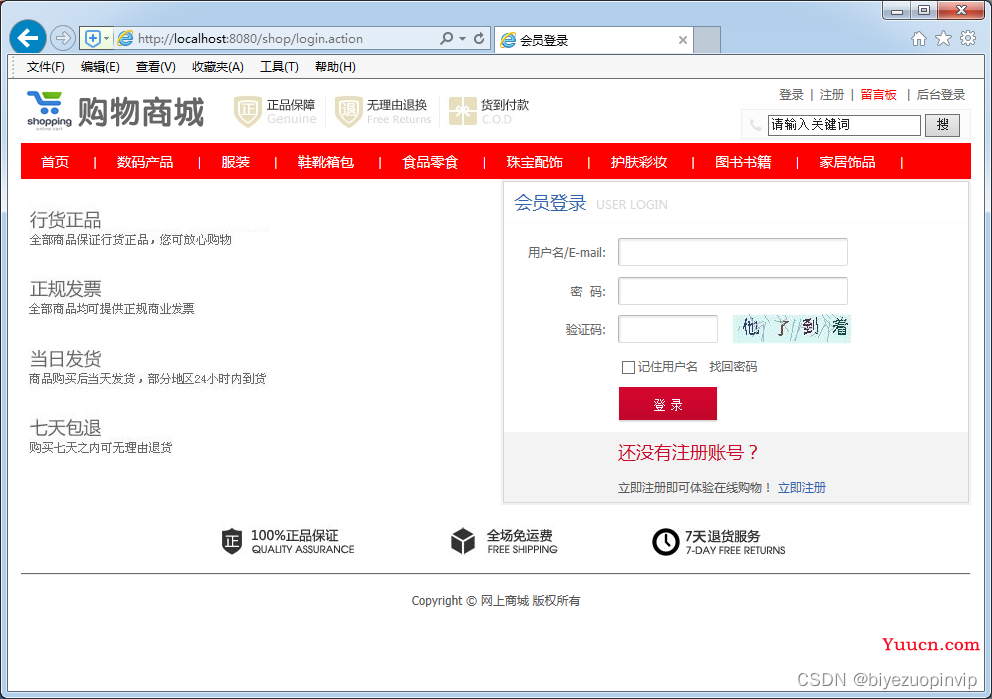
Task: Click the 会员登录 panel heading
Action: (550, 203)
